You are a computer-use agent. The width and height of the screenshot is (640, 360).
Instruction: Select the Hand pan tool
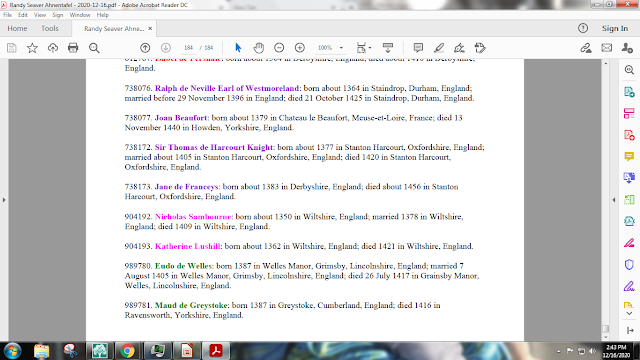coord(258,48)
